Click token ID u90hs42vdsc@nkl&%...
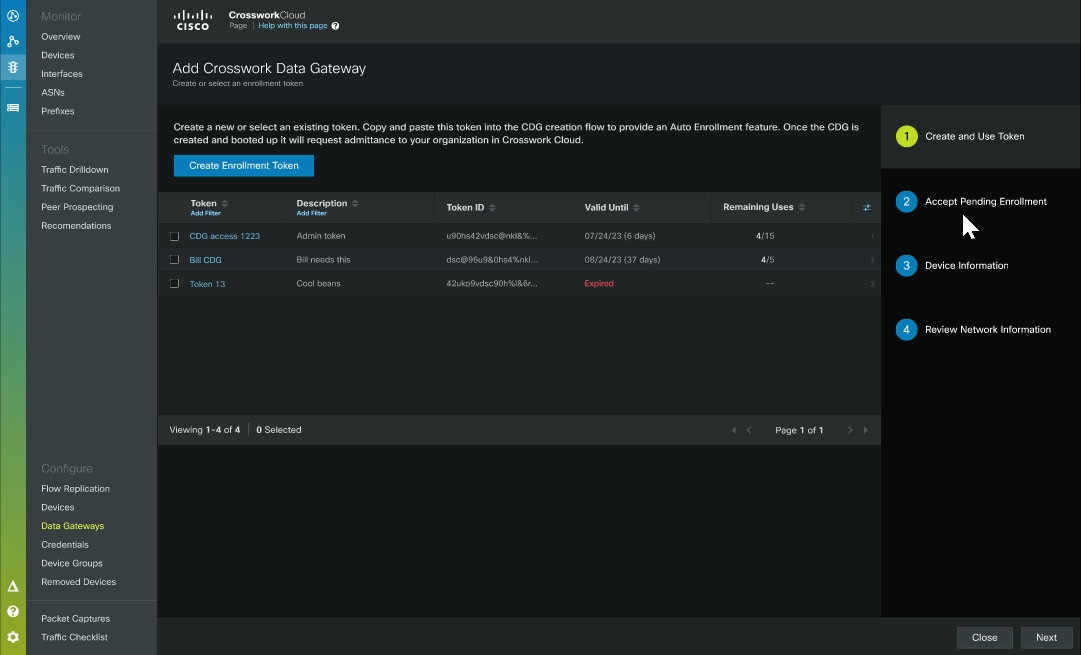This screenshot has width=1081, height=655. tap(492, 236)
